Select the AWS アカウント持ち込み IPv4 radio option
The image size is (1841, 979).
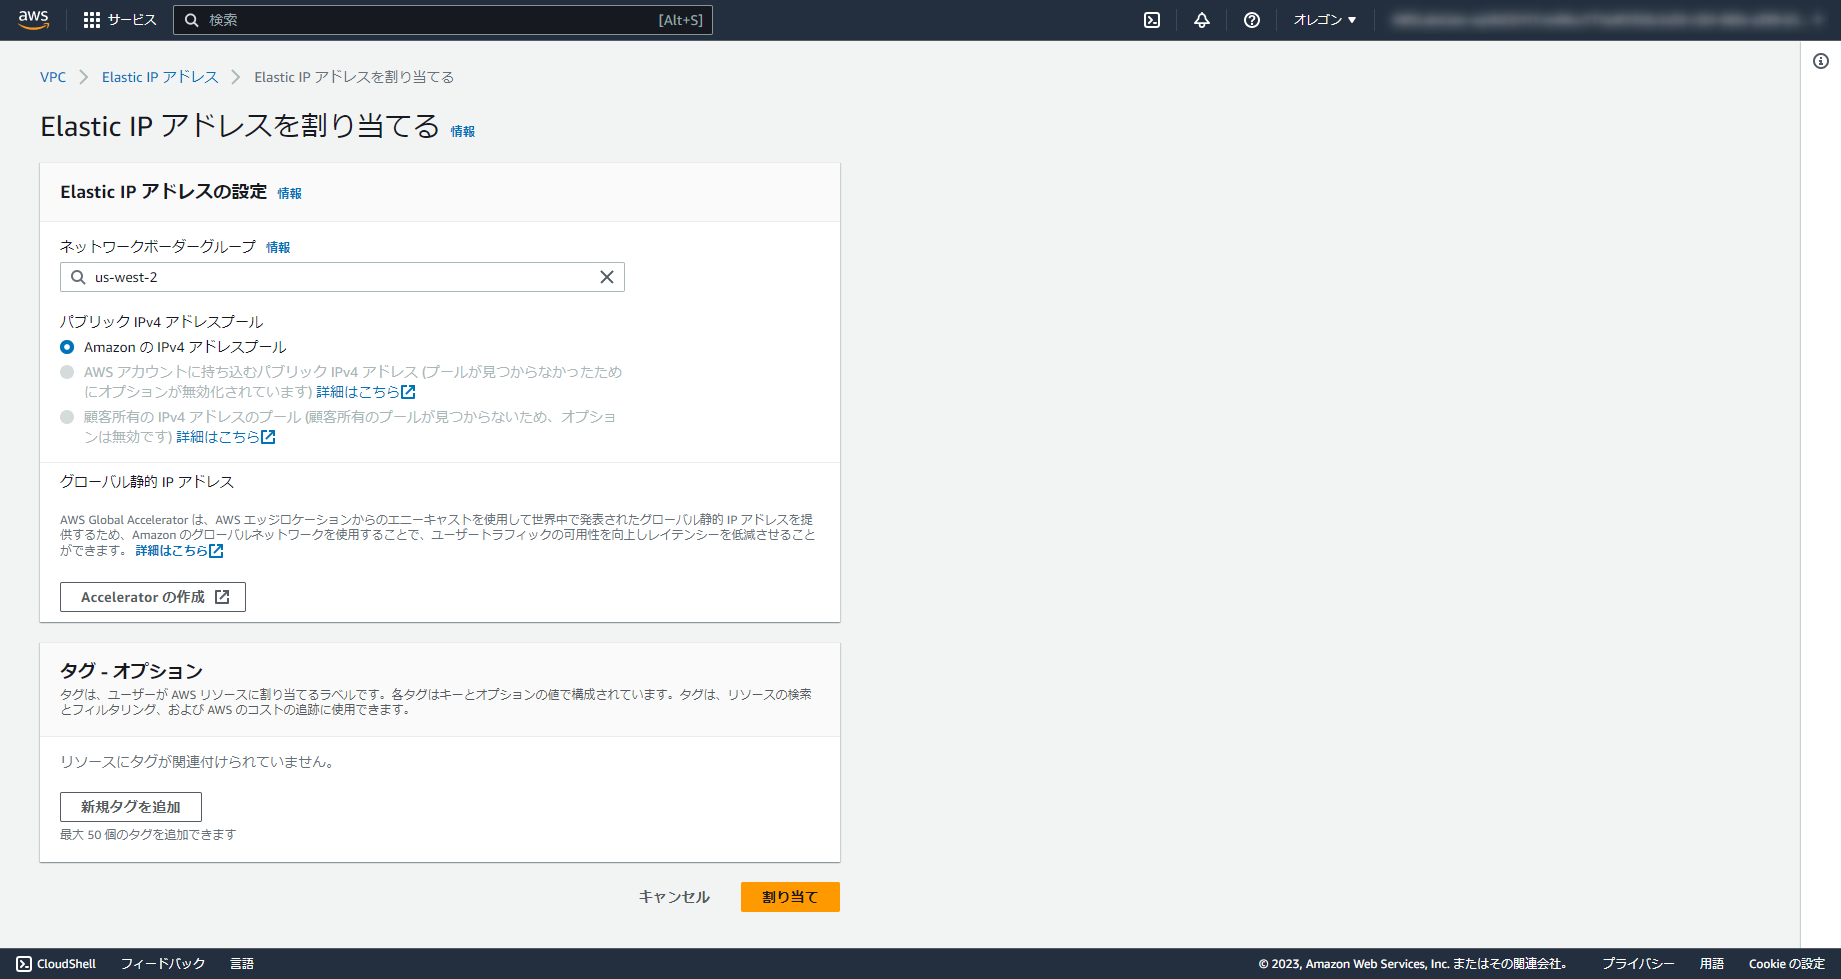click(x=67, y=371)
